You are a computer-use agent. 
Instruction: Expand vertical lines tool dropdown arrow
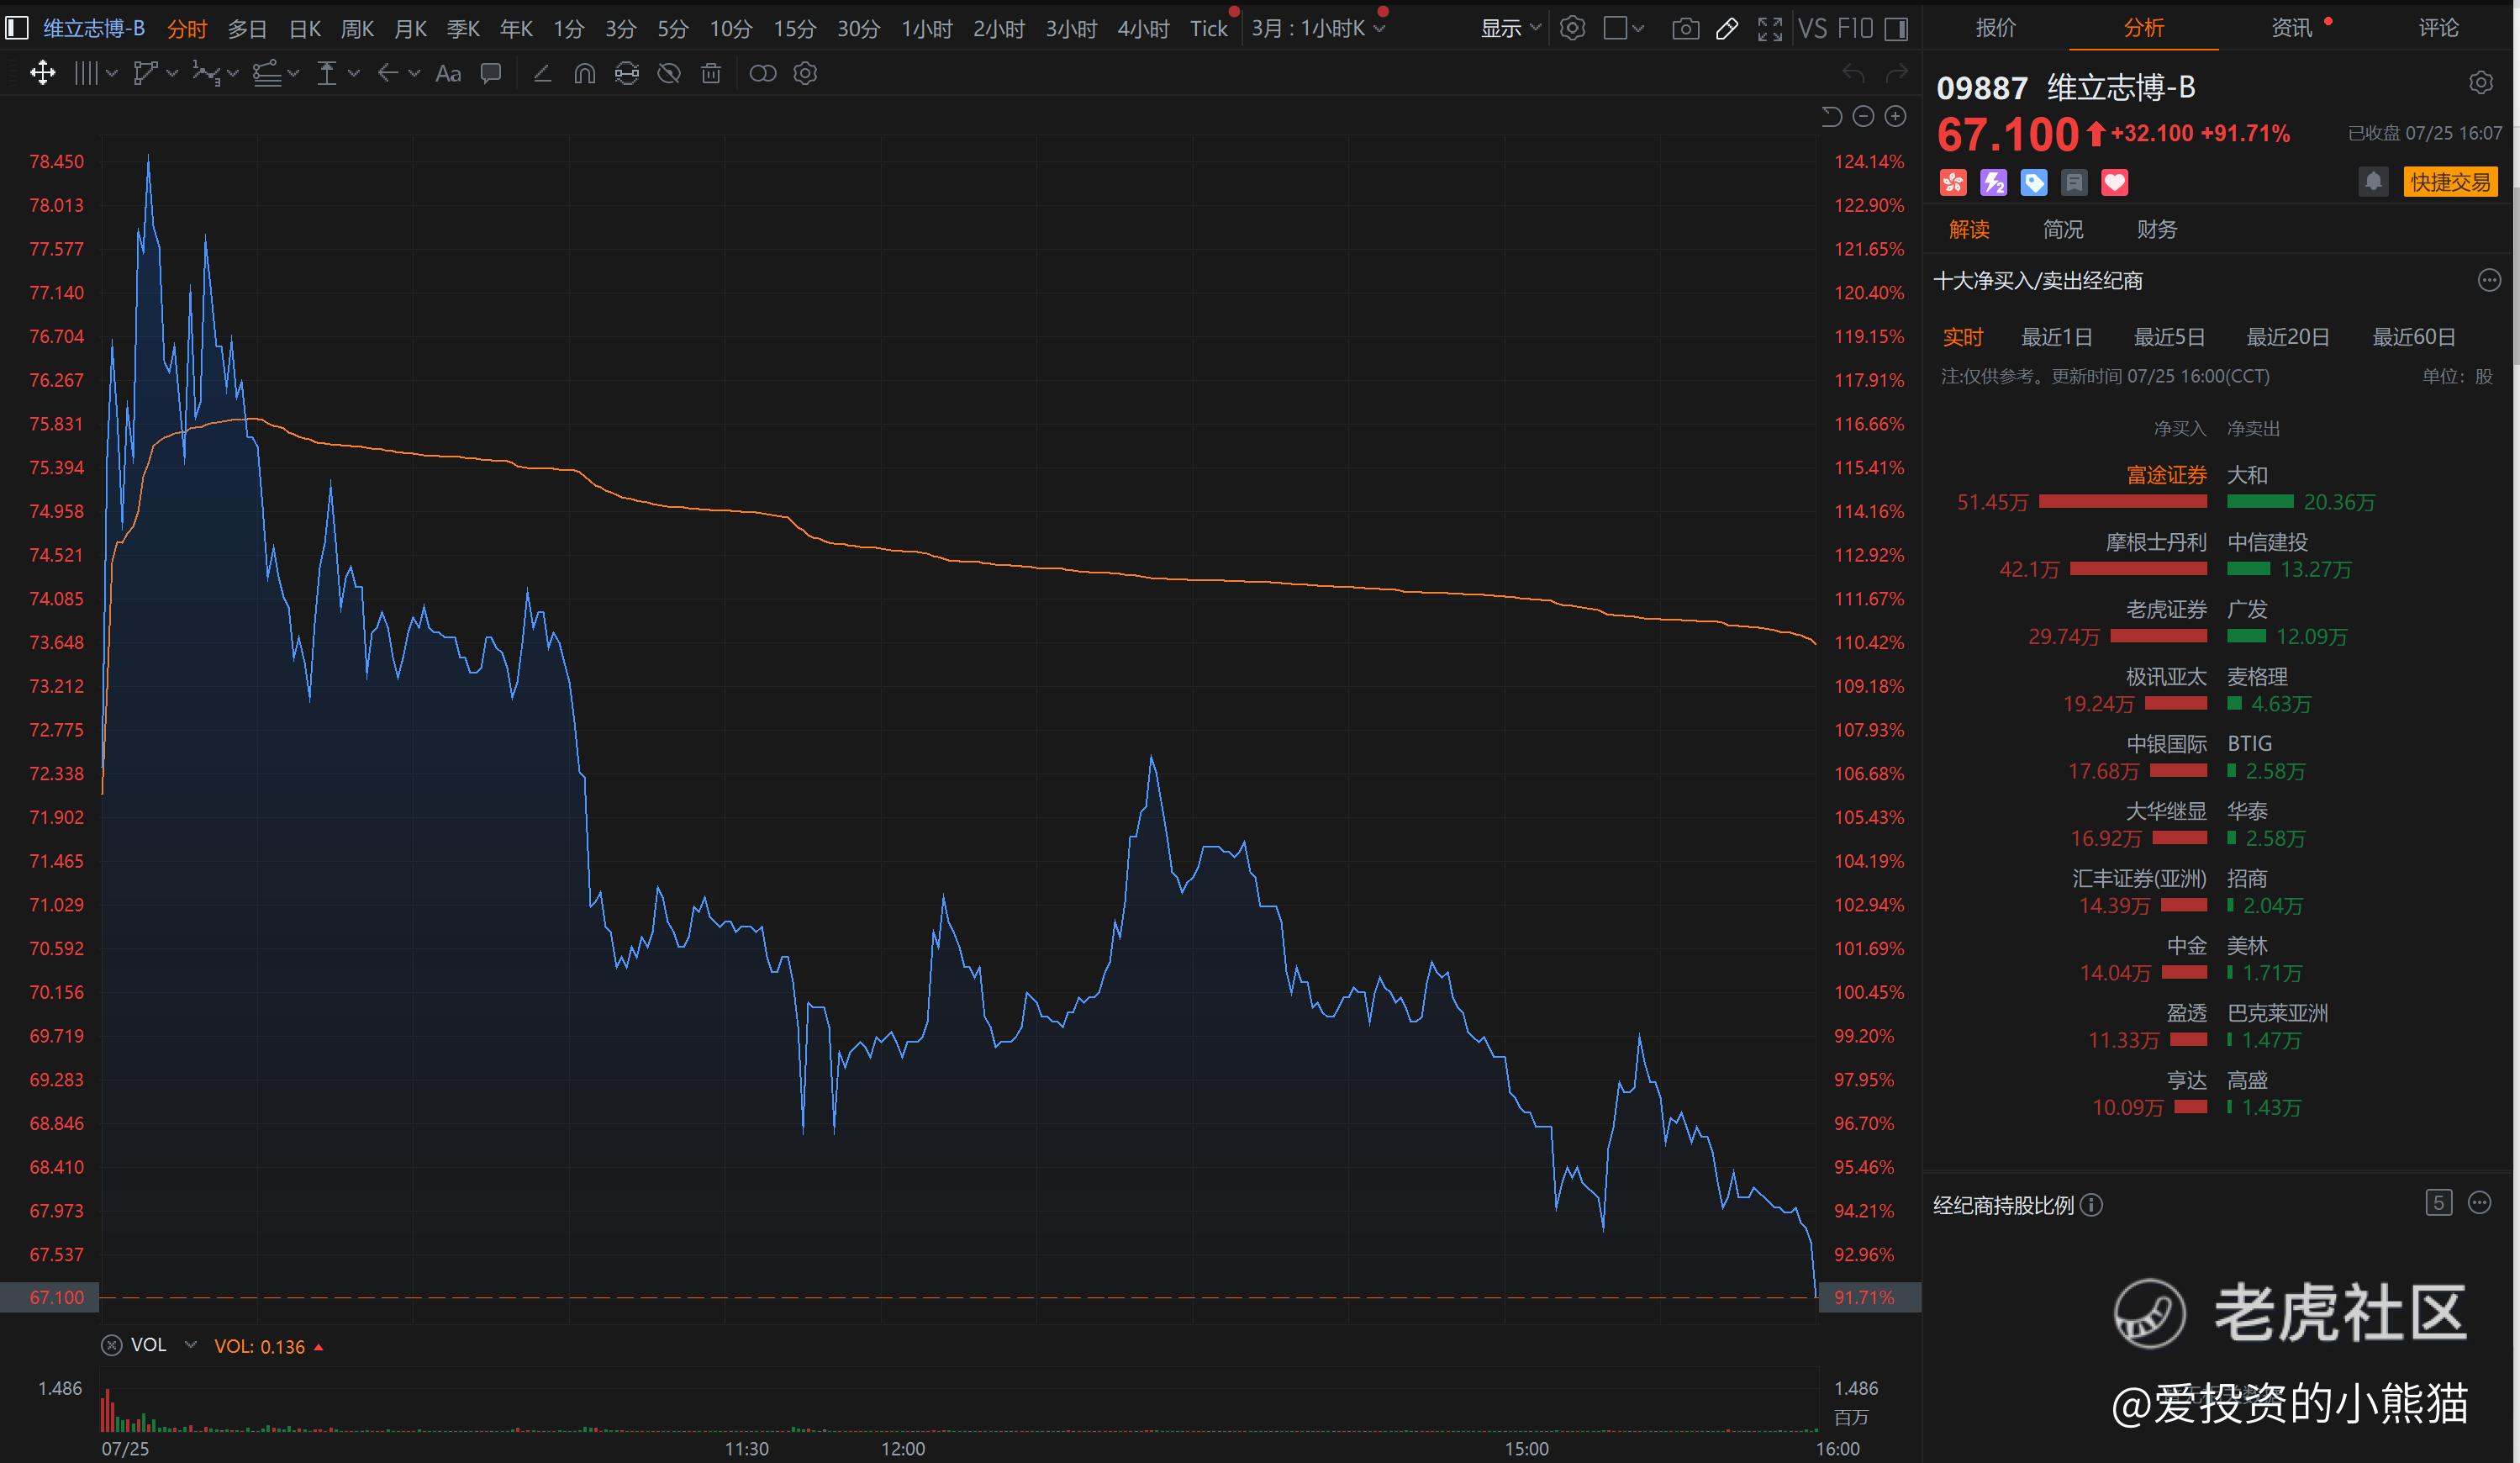tap(111, 73)
